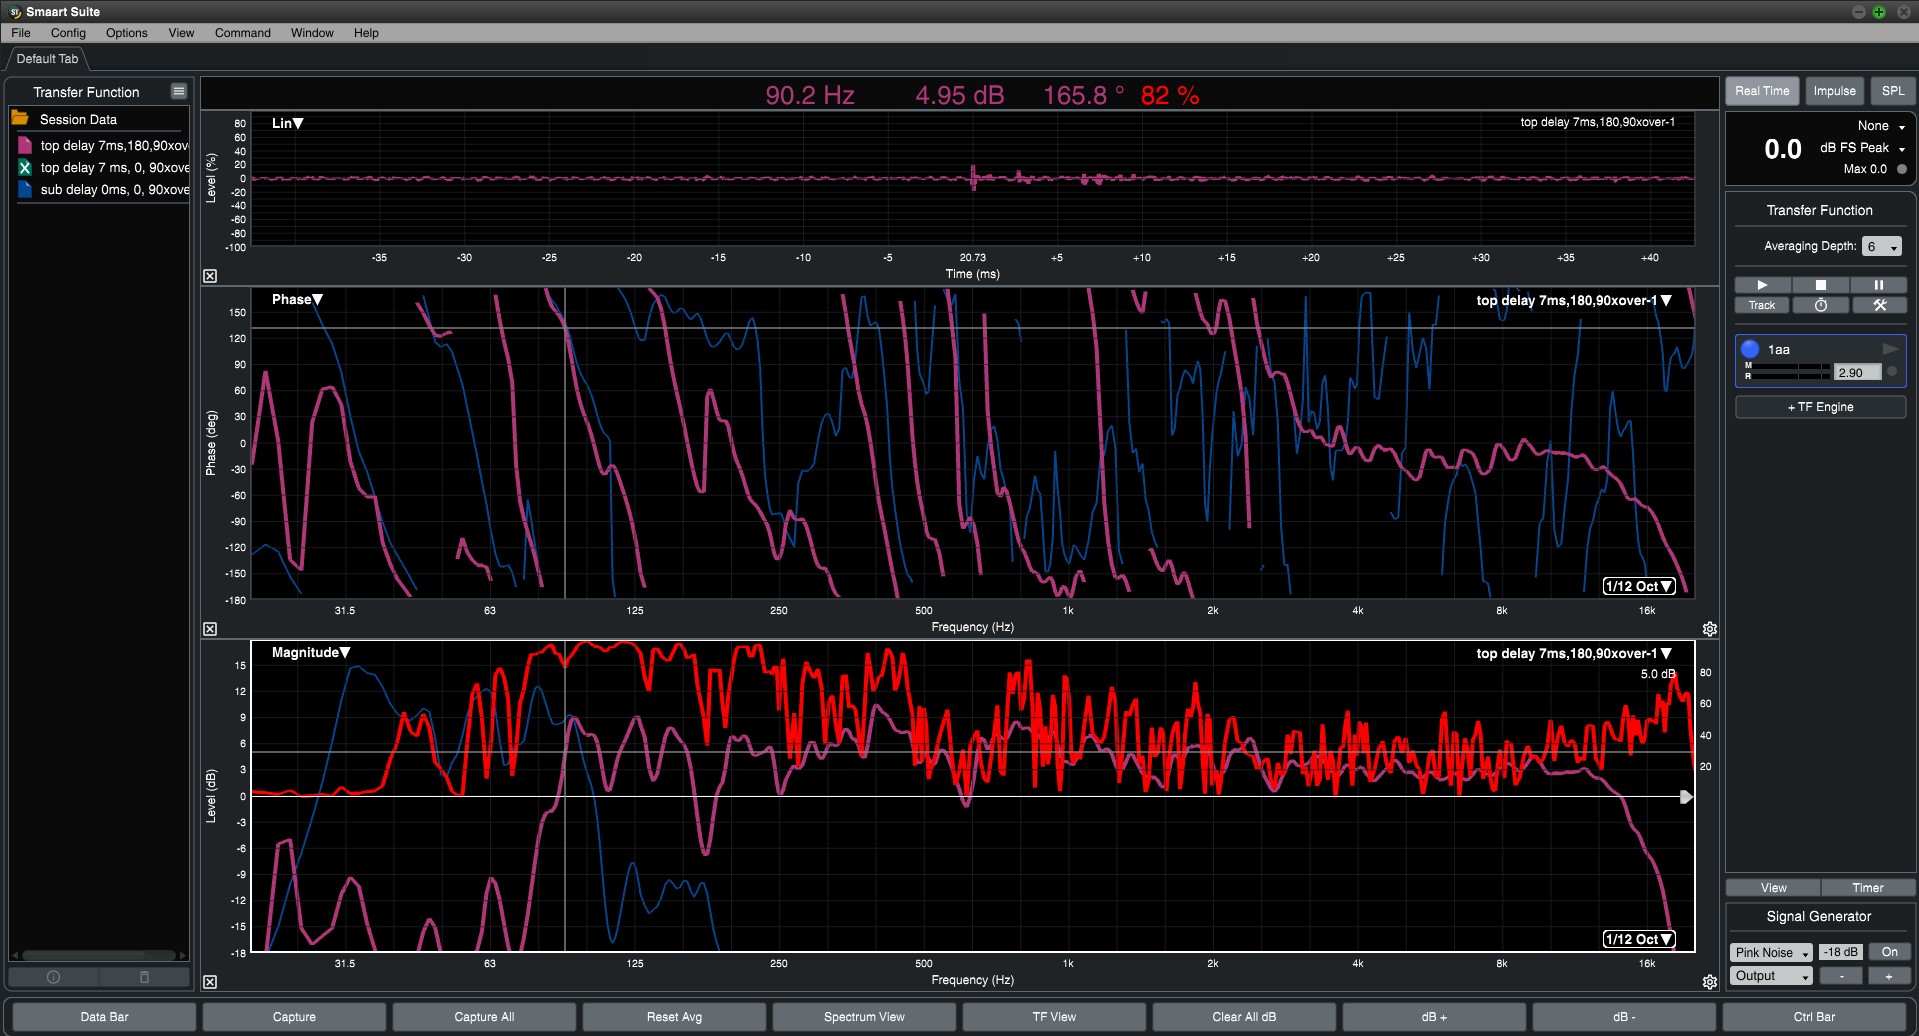Screen dimensions: 1919x1036
Task: Click the Capture All button
Action: pyautogui.click(x=484, y=1017)
